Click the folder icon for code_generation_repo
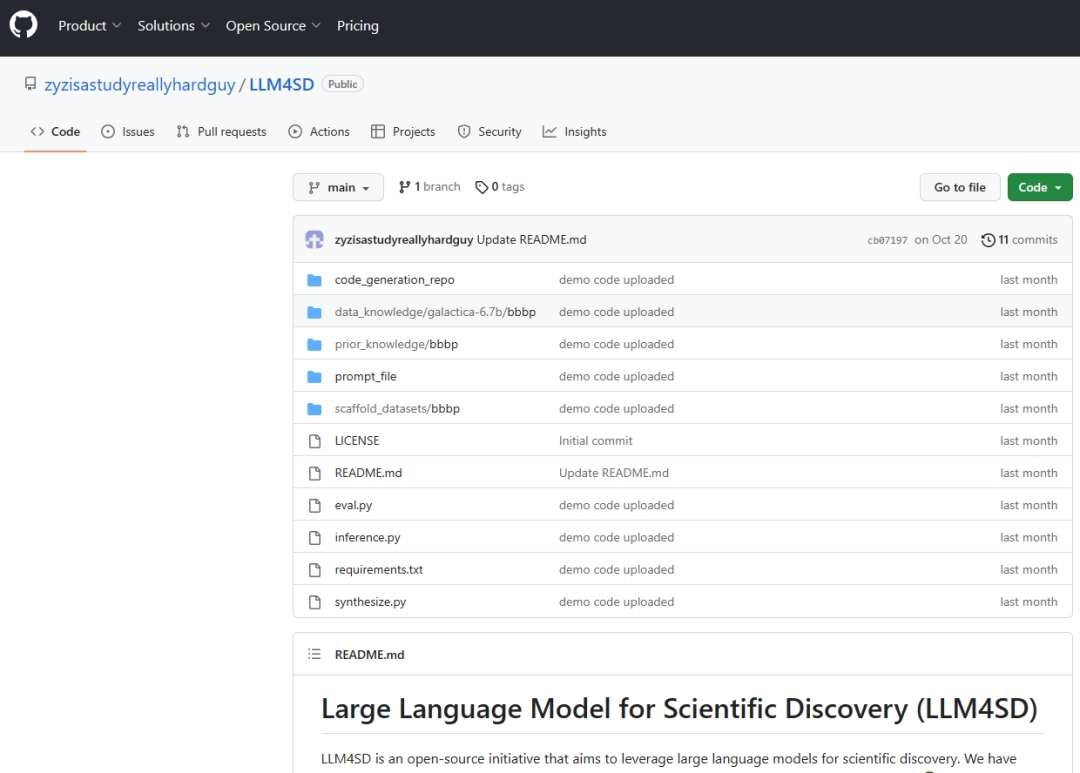This screenshot has height=773, width=1080. 314,280
